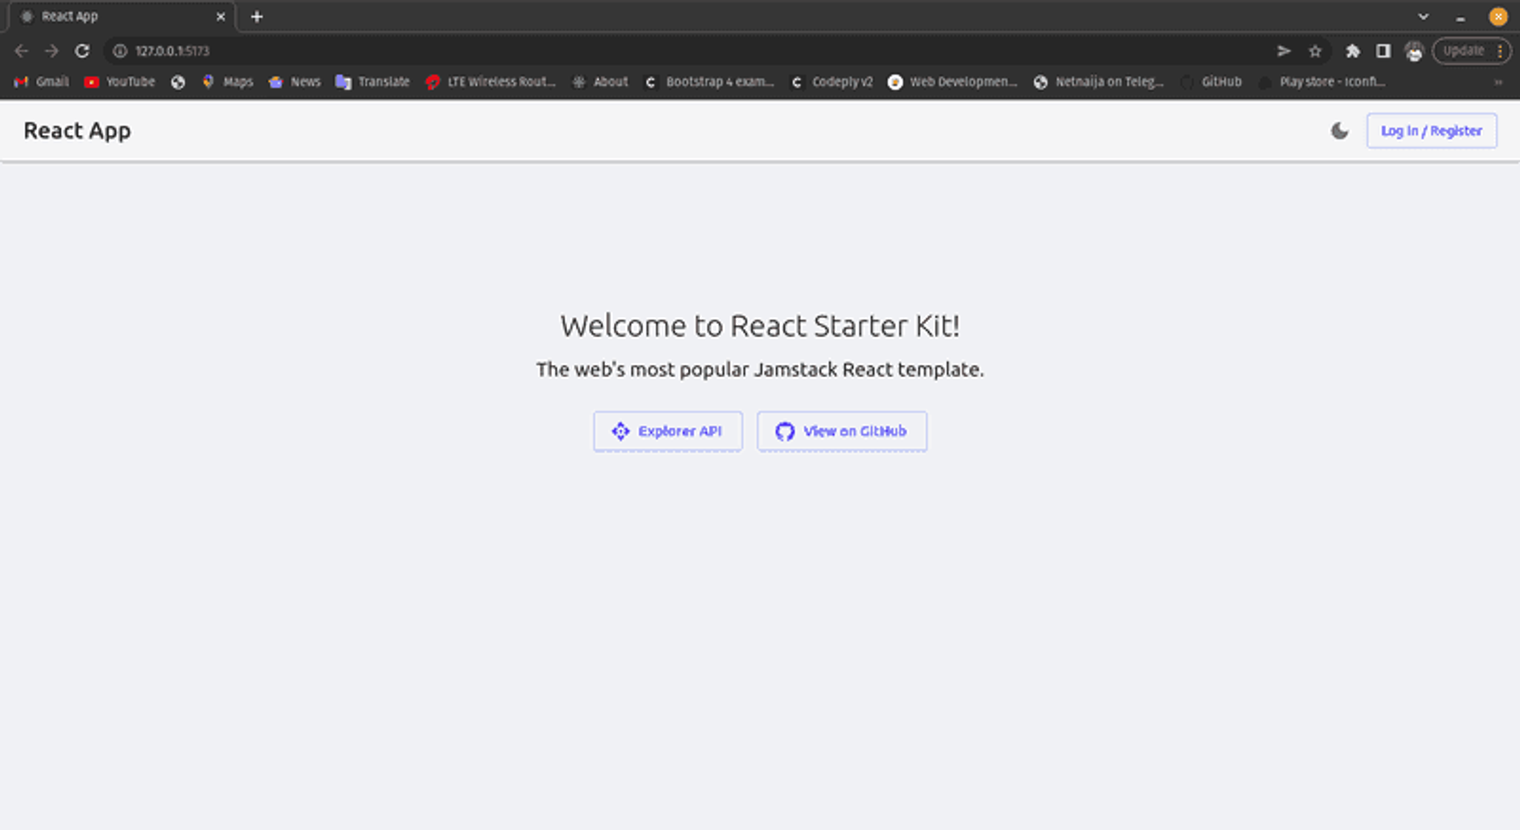The height and width of the screenshot is (830, 1520).
Task: Minimize the browser window
Action: pos(1460,17)
